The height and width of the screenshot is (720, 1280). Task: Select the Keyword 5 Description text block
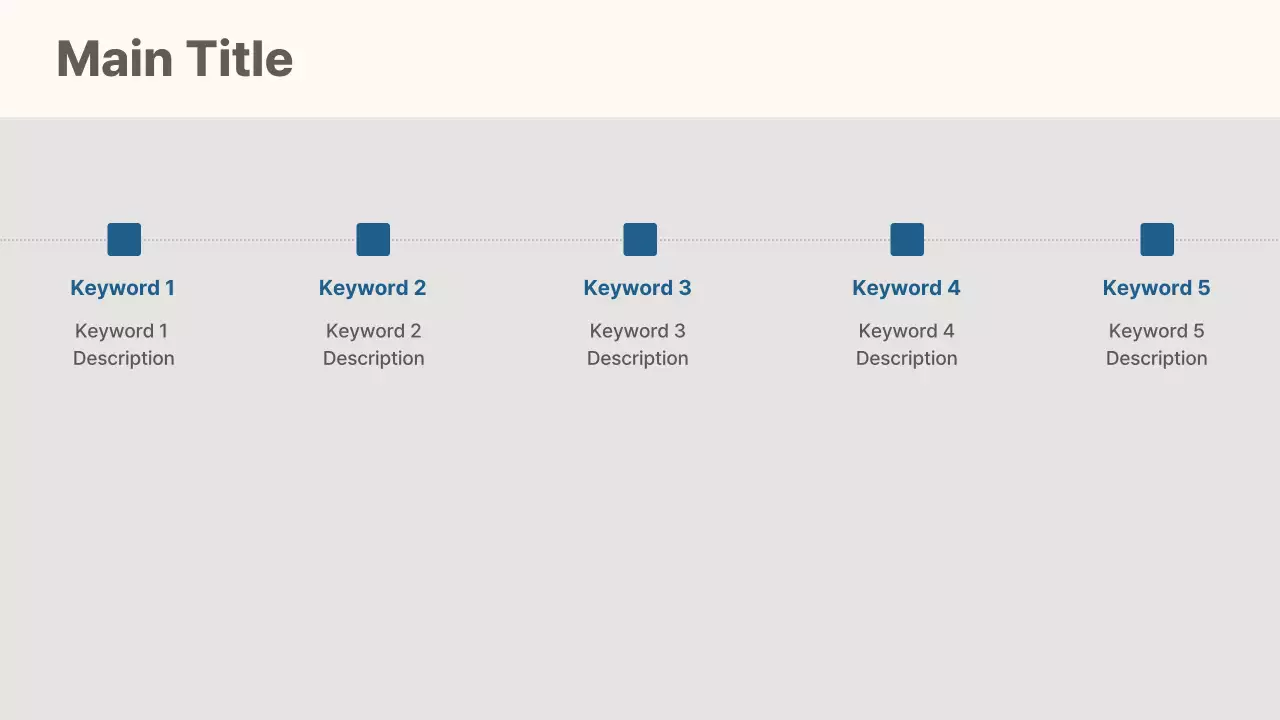(1156, 344)
